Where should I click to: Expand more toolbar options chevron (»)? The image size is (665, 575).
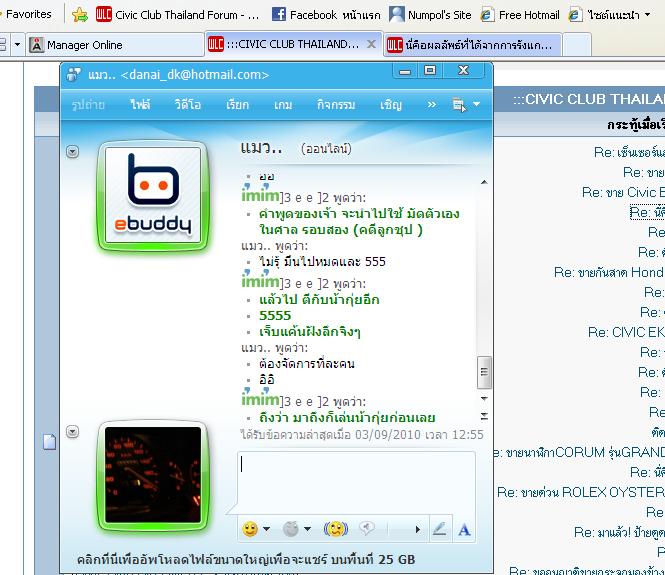431,104
